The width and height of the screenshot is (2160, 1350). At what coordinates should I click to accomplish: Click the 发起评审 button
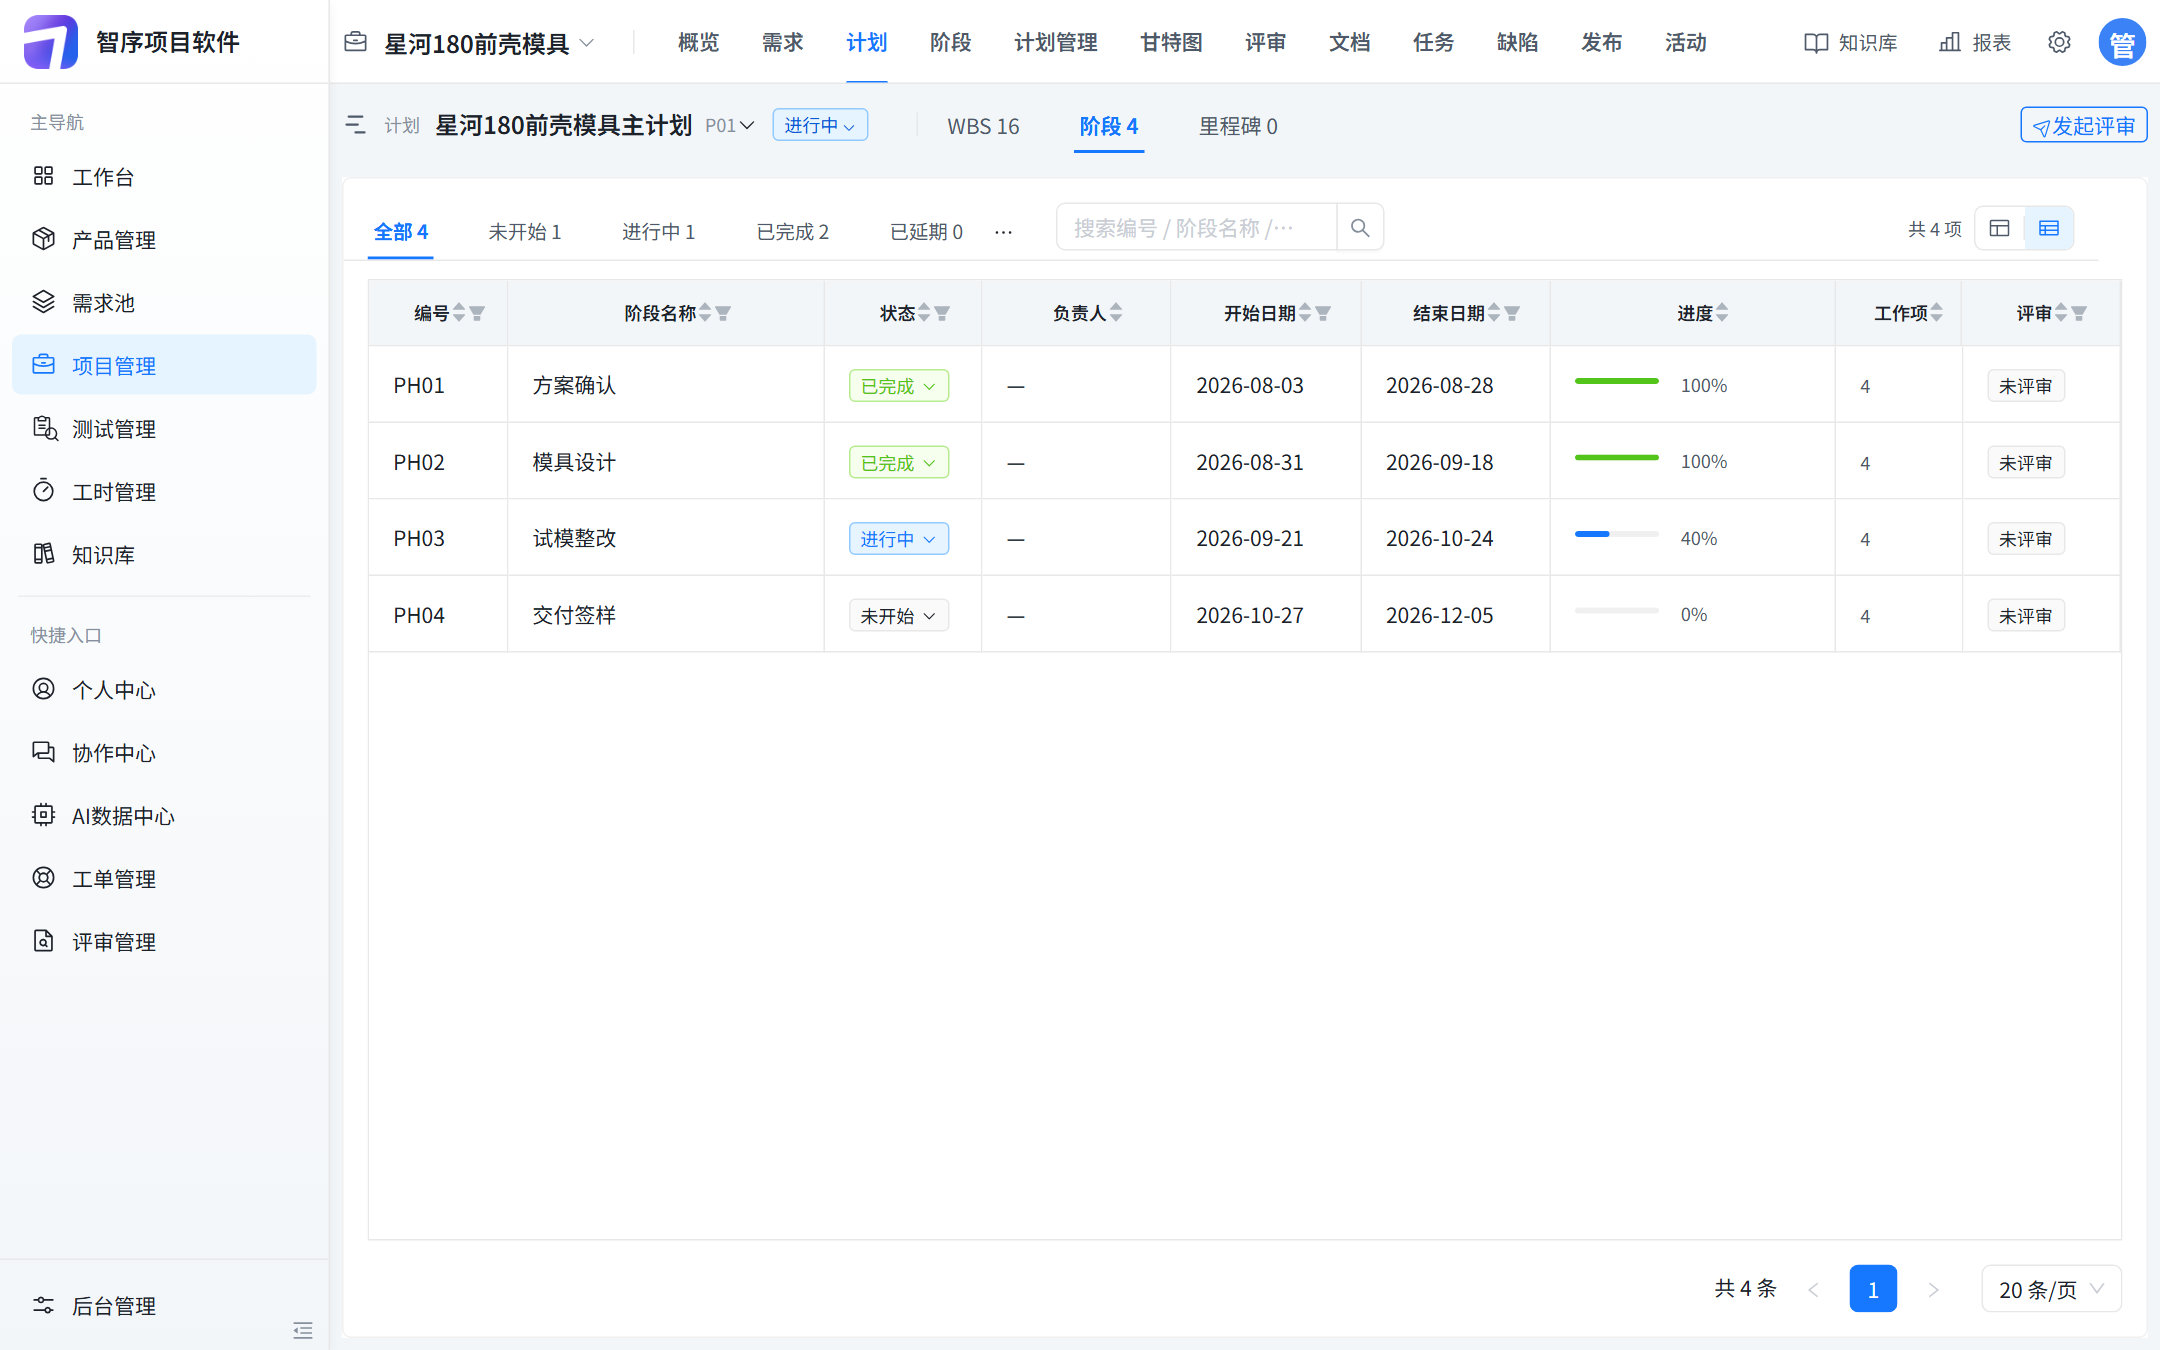[x=2084, y=126]
